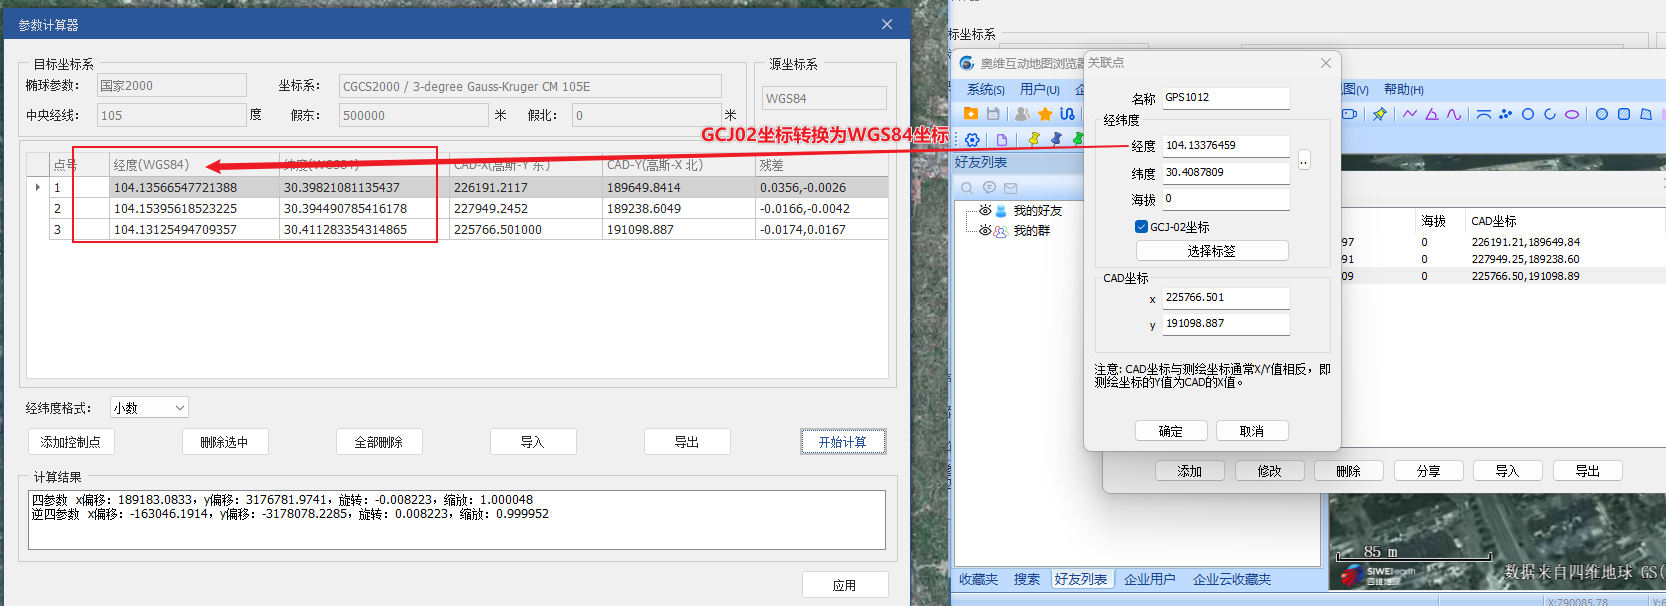
Task: Click the 开始计算 button
Action: (x=843, y=442)
